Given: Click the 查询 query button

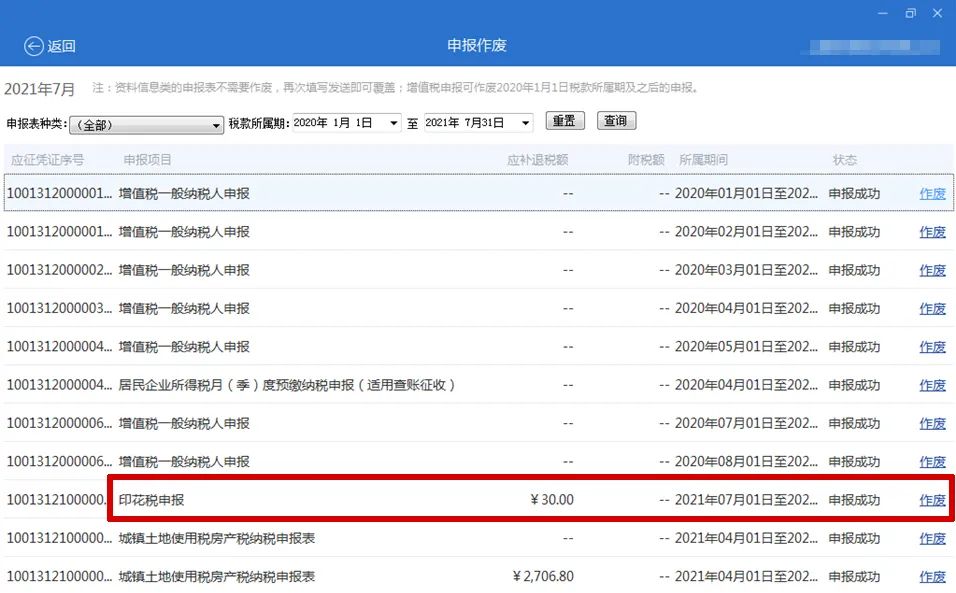Looking at the screenshot, I should coord(616,121).
